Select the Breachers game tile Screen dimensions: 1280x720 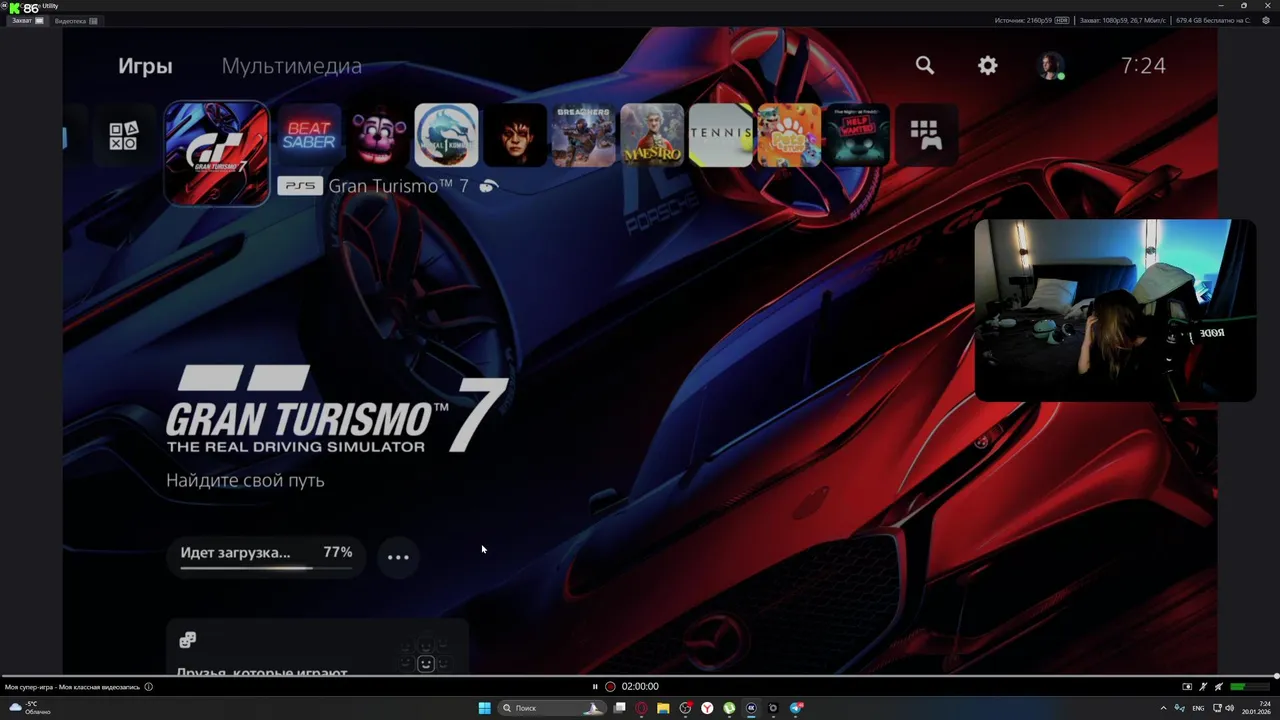click(x=583, y=135)
